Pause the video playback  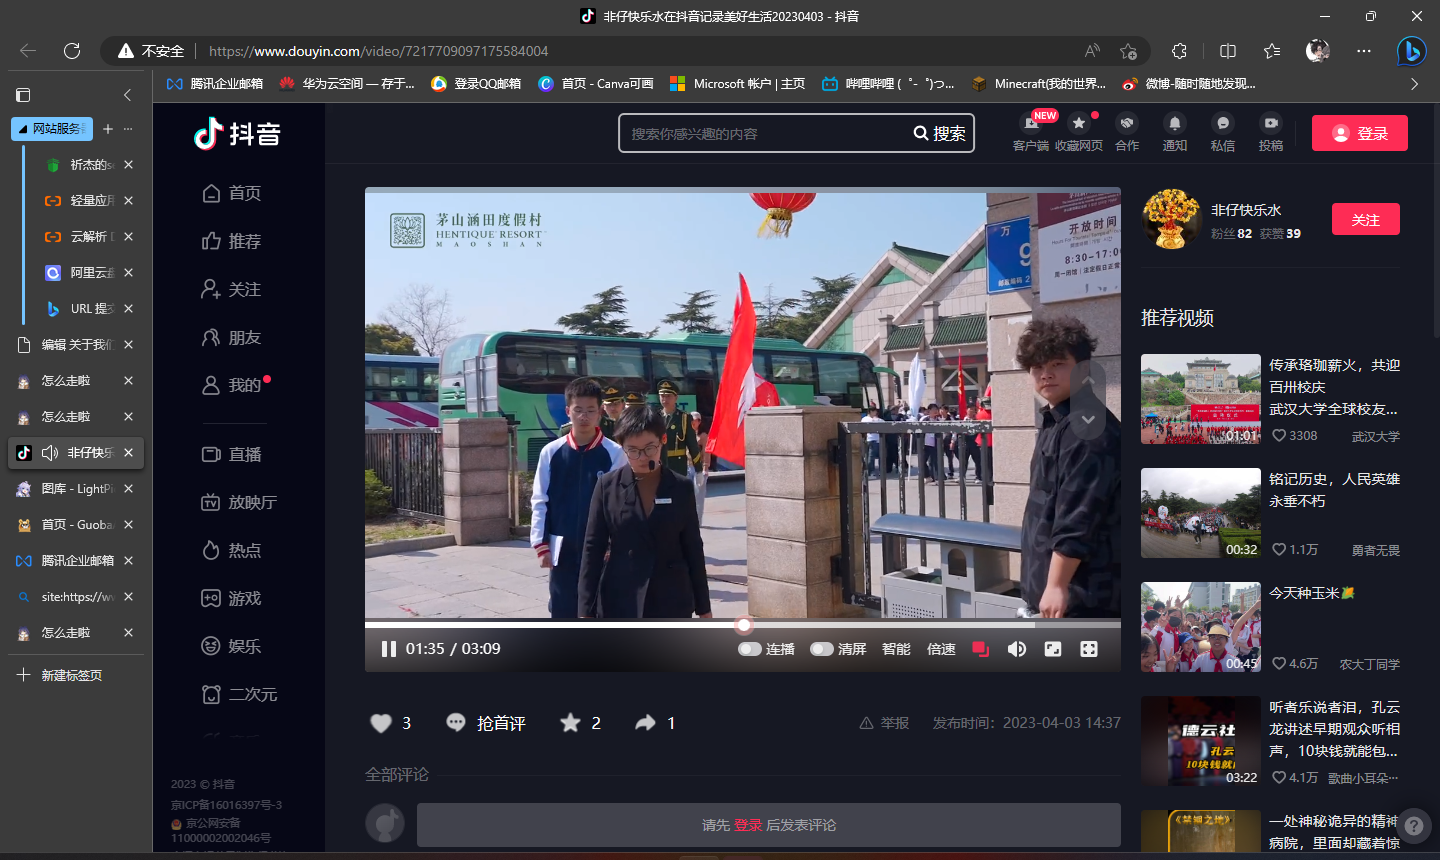pyautogui.click(x=389, y=649)
